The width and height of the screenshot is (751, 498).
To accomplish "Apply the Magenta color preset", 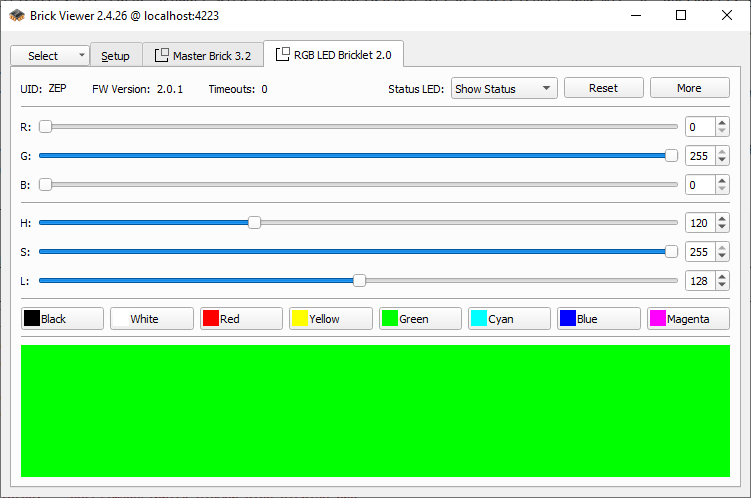I will point(688,319).
